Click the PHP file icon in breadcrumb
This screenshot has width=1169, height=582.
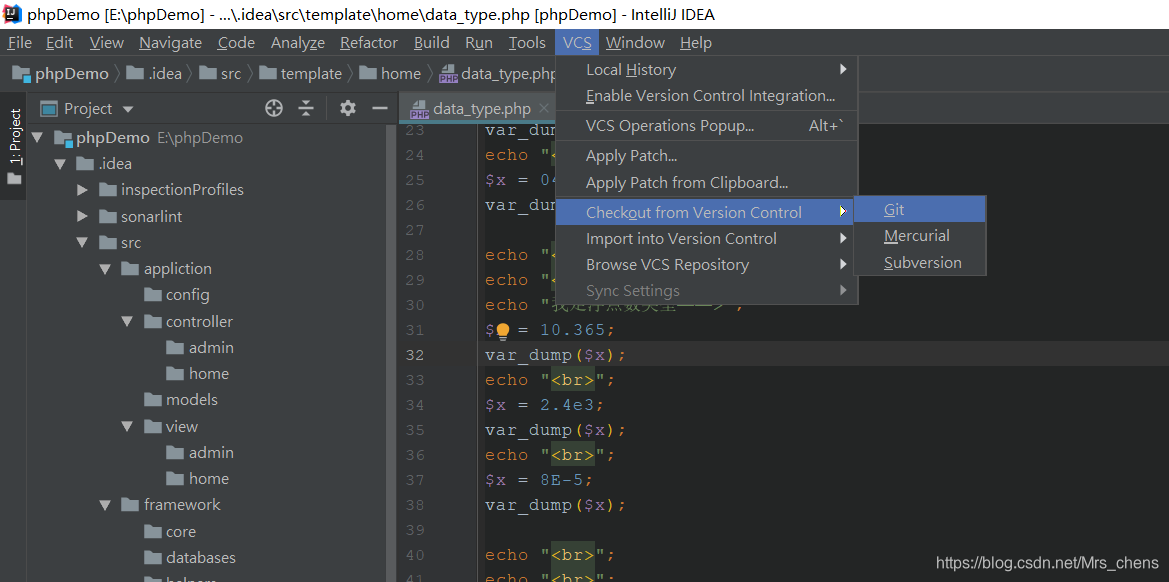coord(449,74)
